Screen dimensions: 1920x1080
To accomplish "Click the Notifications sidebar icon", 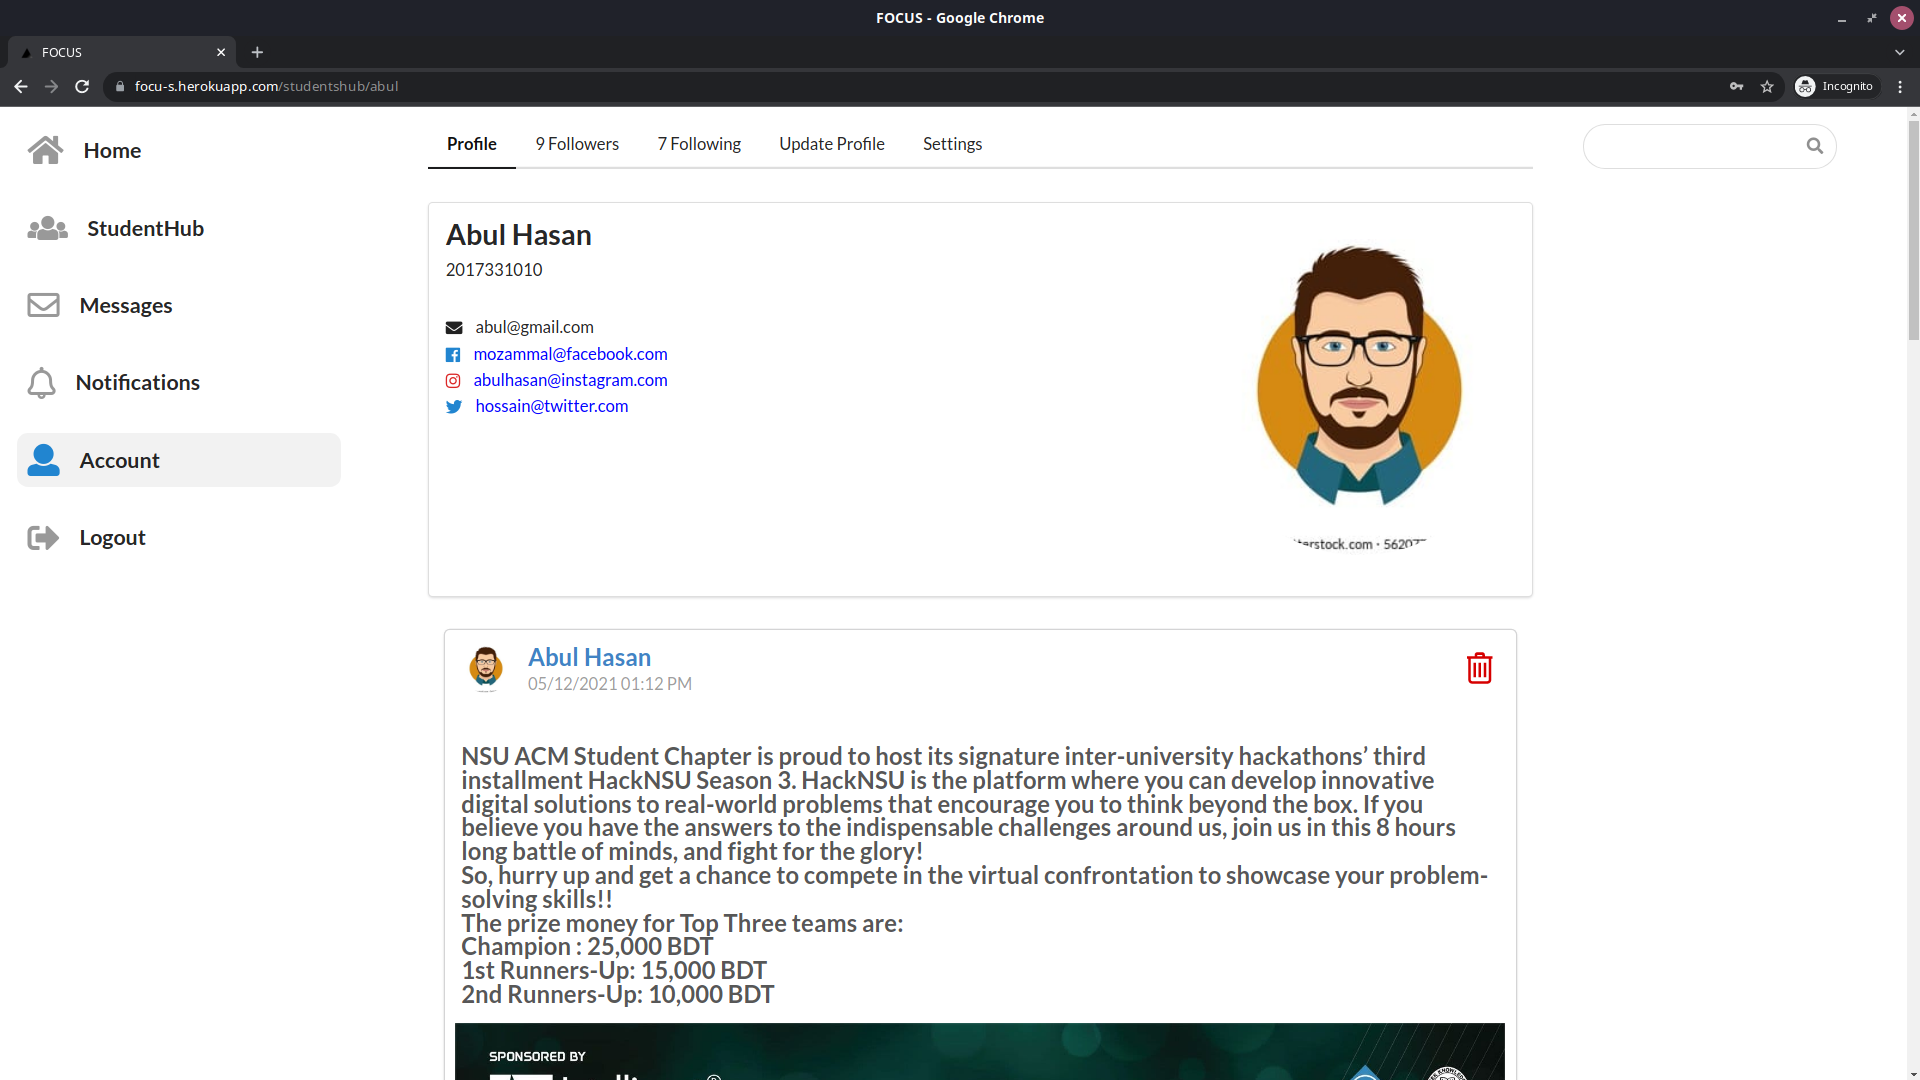I will tap(42, 382).
